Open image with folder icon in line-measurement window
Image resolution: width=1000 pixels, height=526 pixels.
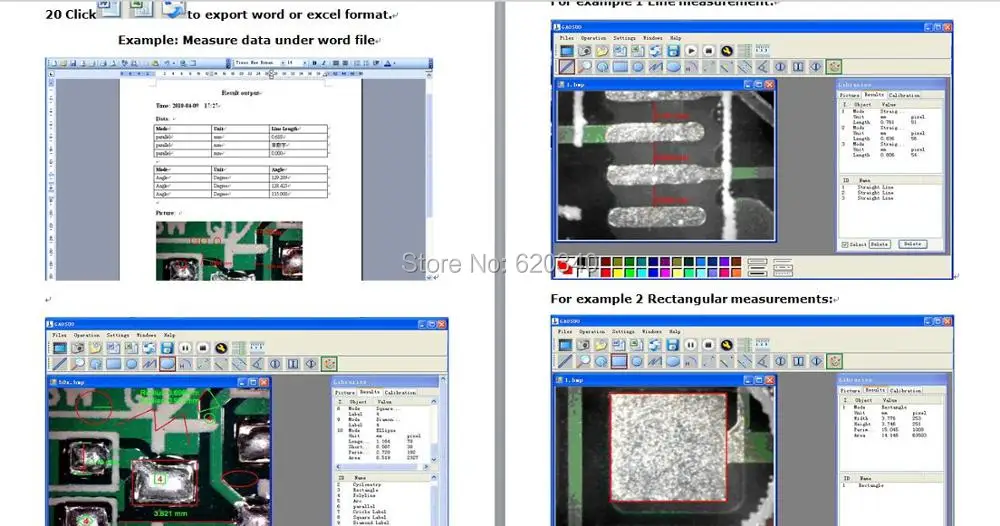point(602,51)
